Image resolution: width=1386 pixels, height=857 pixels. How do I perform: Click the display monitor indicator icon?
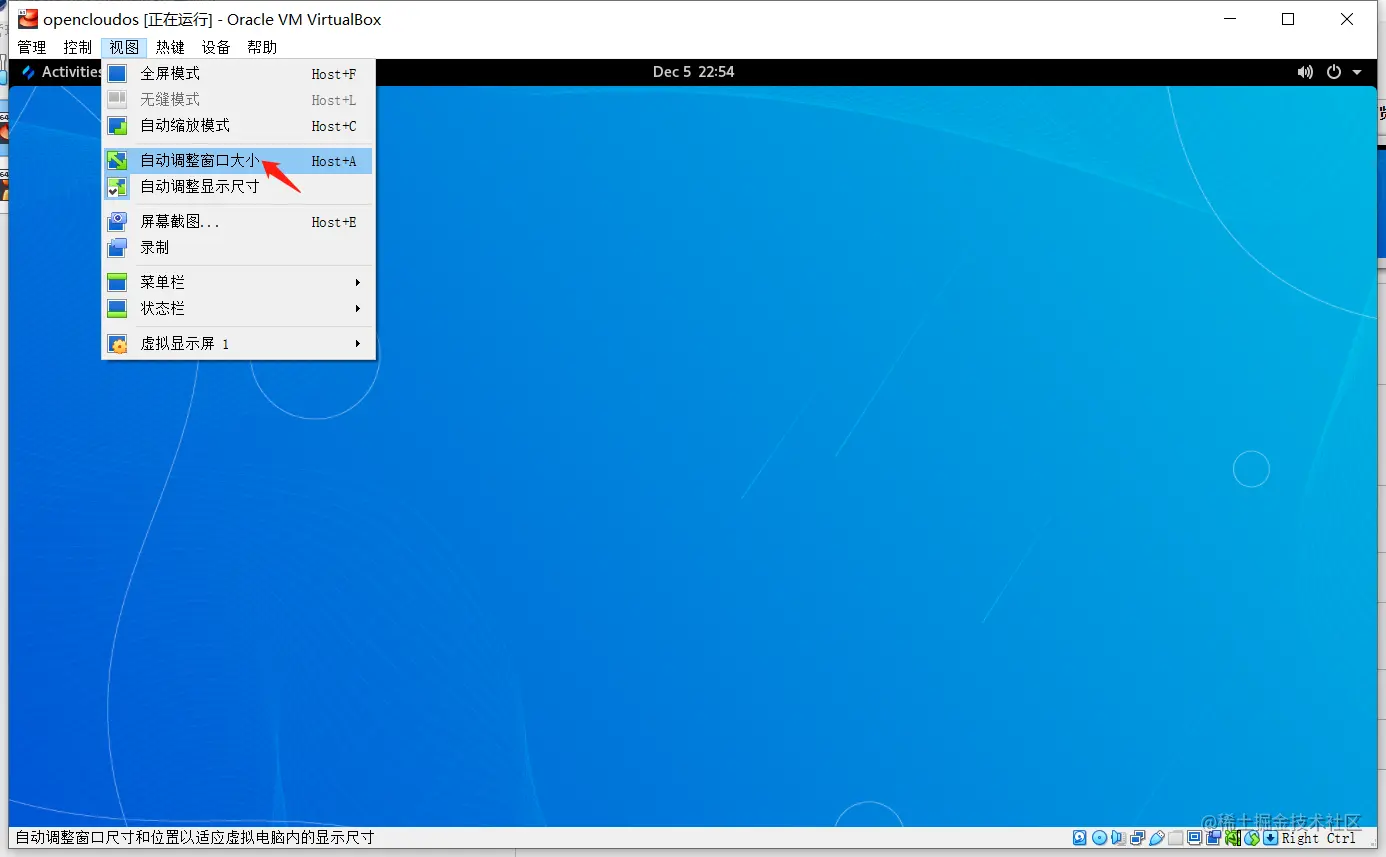tap(1194, 838)
